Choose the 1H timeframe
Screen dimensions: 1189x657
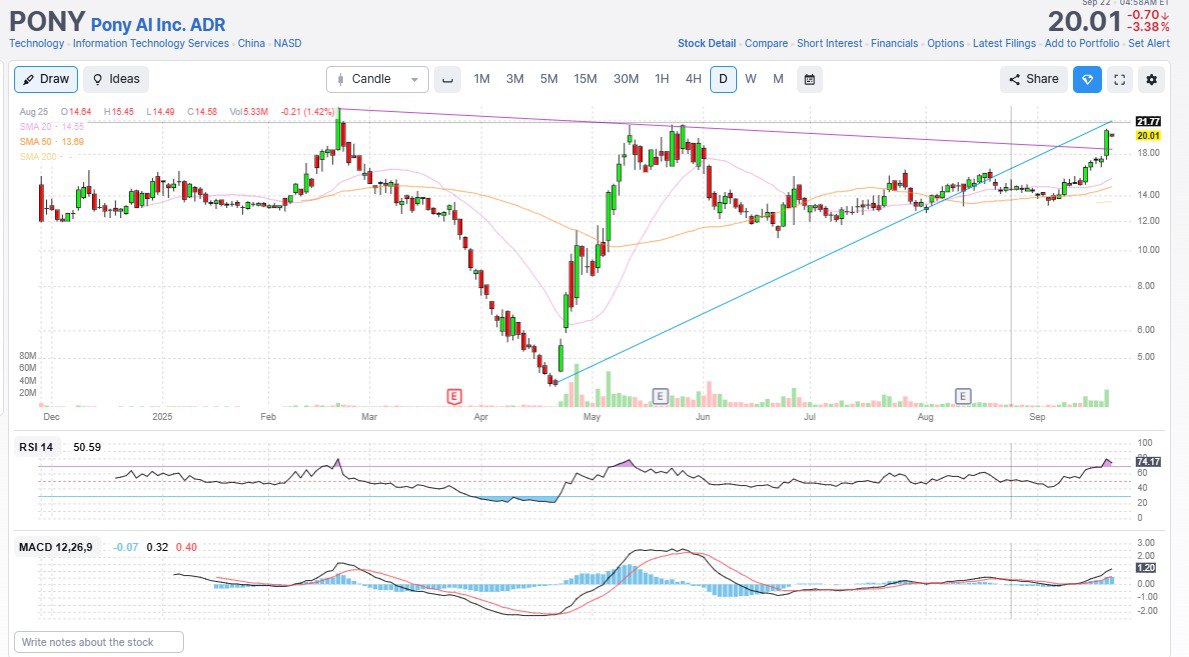pyautogui.click(x=661, y=79)
